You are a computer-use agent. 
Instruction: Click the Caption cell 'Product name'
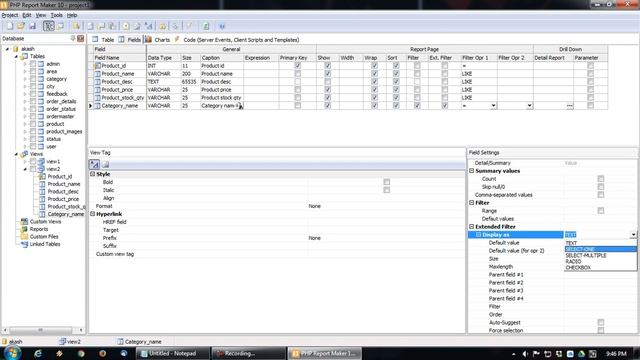tap(222, 74)
